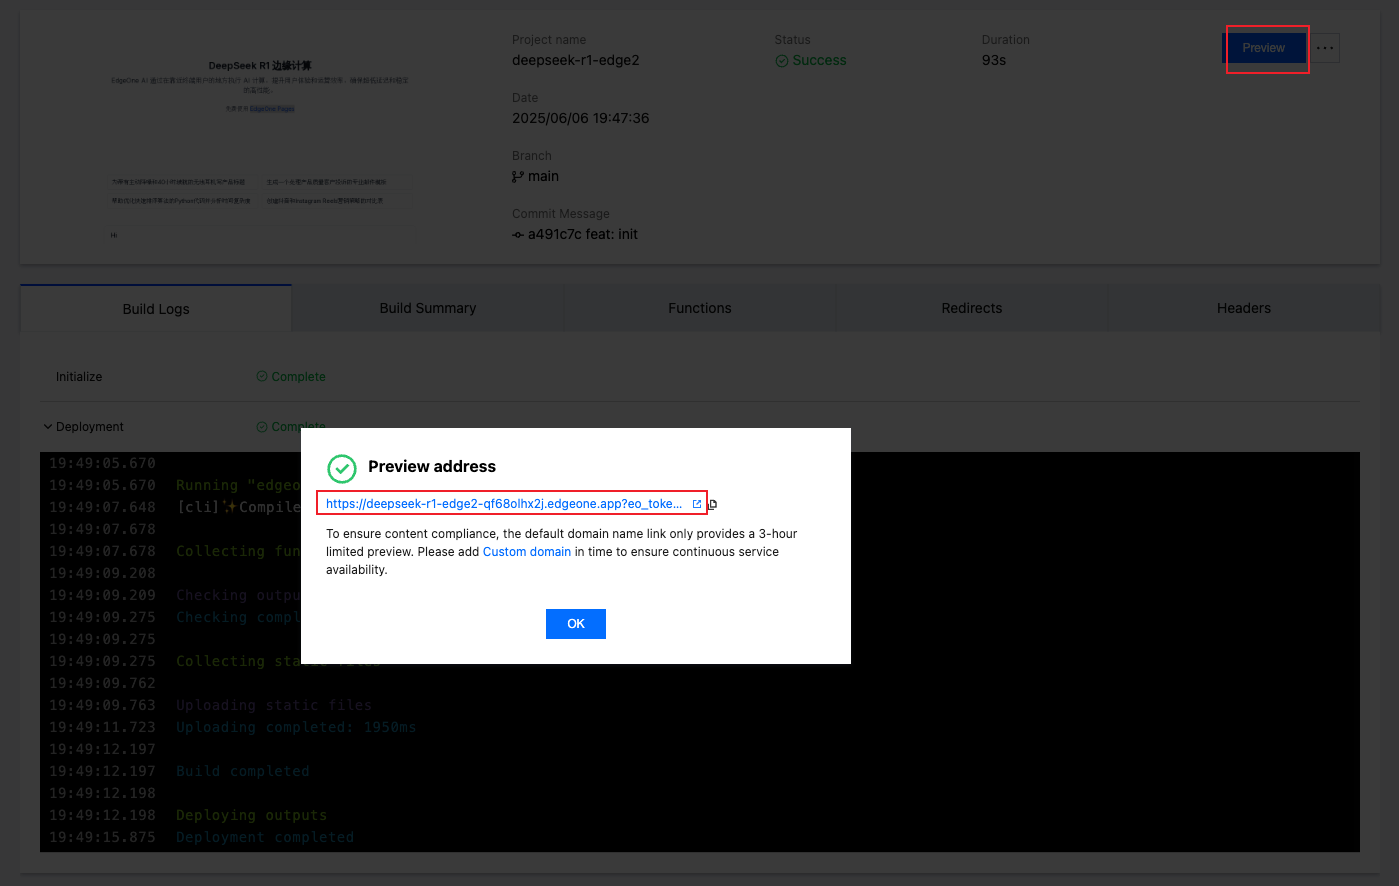Click the duration value 93s
1399x886 pixels.
994,60
